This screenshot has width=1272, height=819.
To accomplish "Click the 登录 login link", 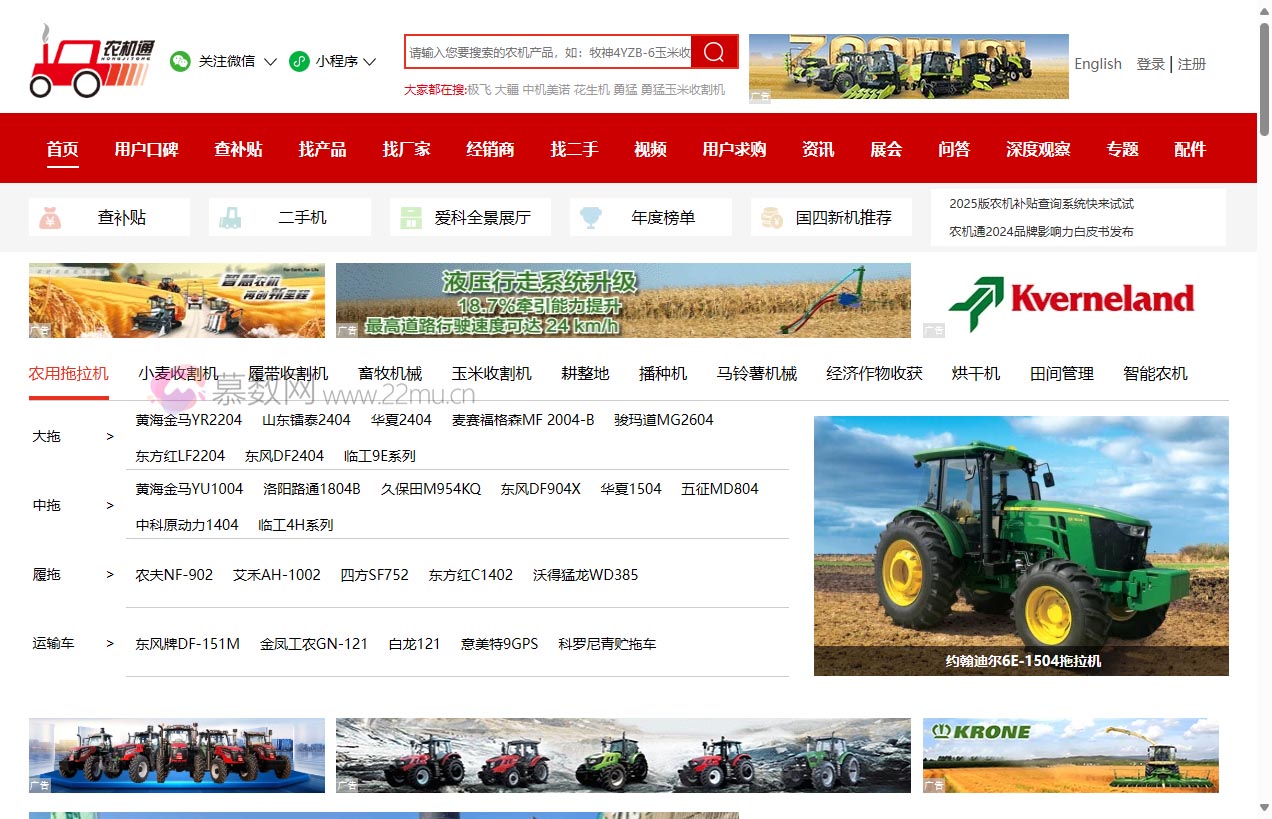I will point(1151,63).
